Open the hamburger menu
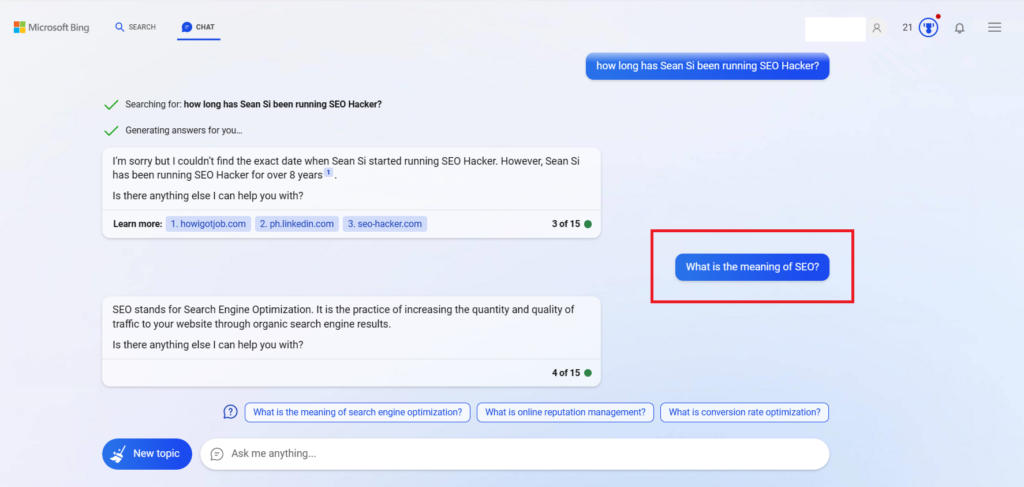This screenshot has height=487, width=1024. click(994, 28)
